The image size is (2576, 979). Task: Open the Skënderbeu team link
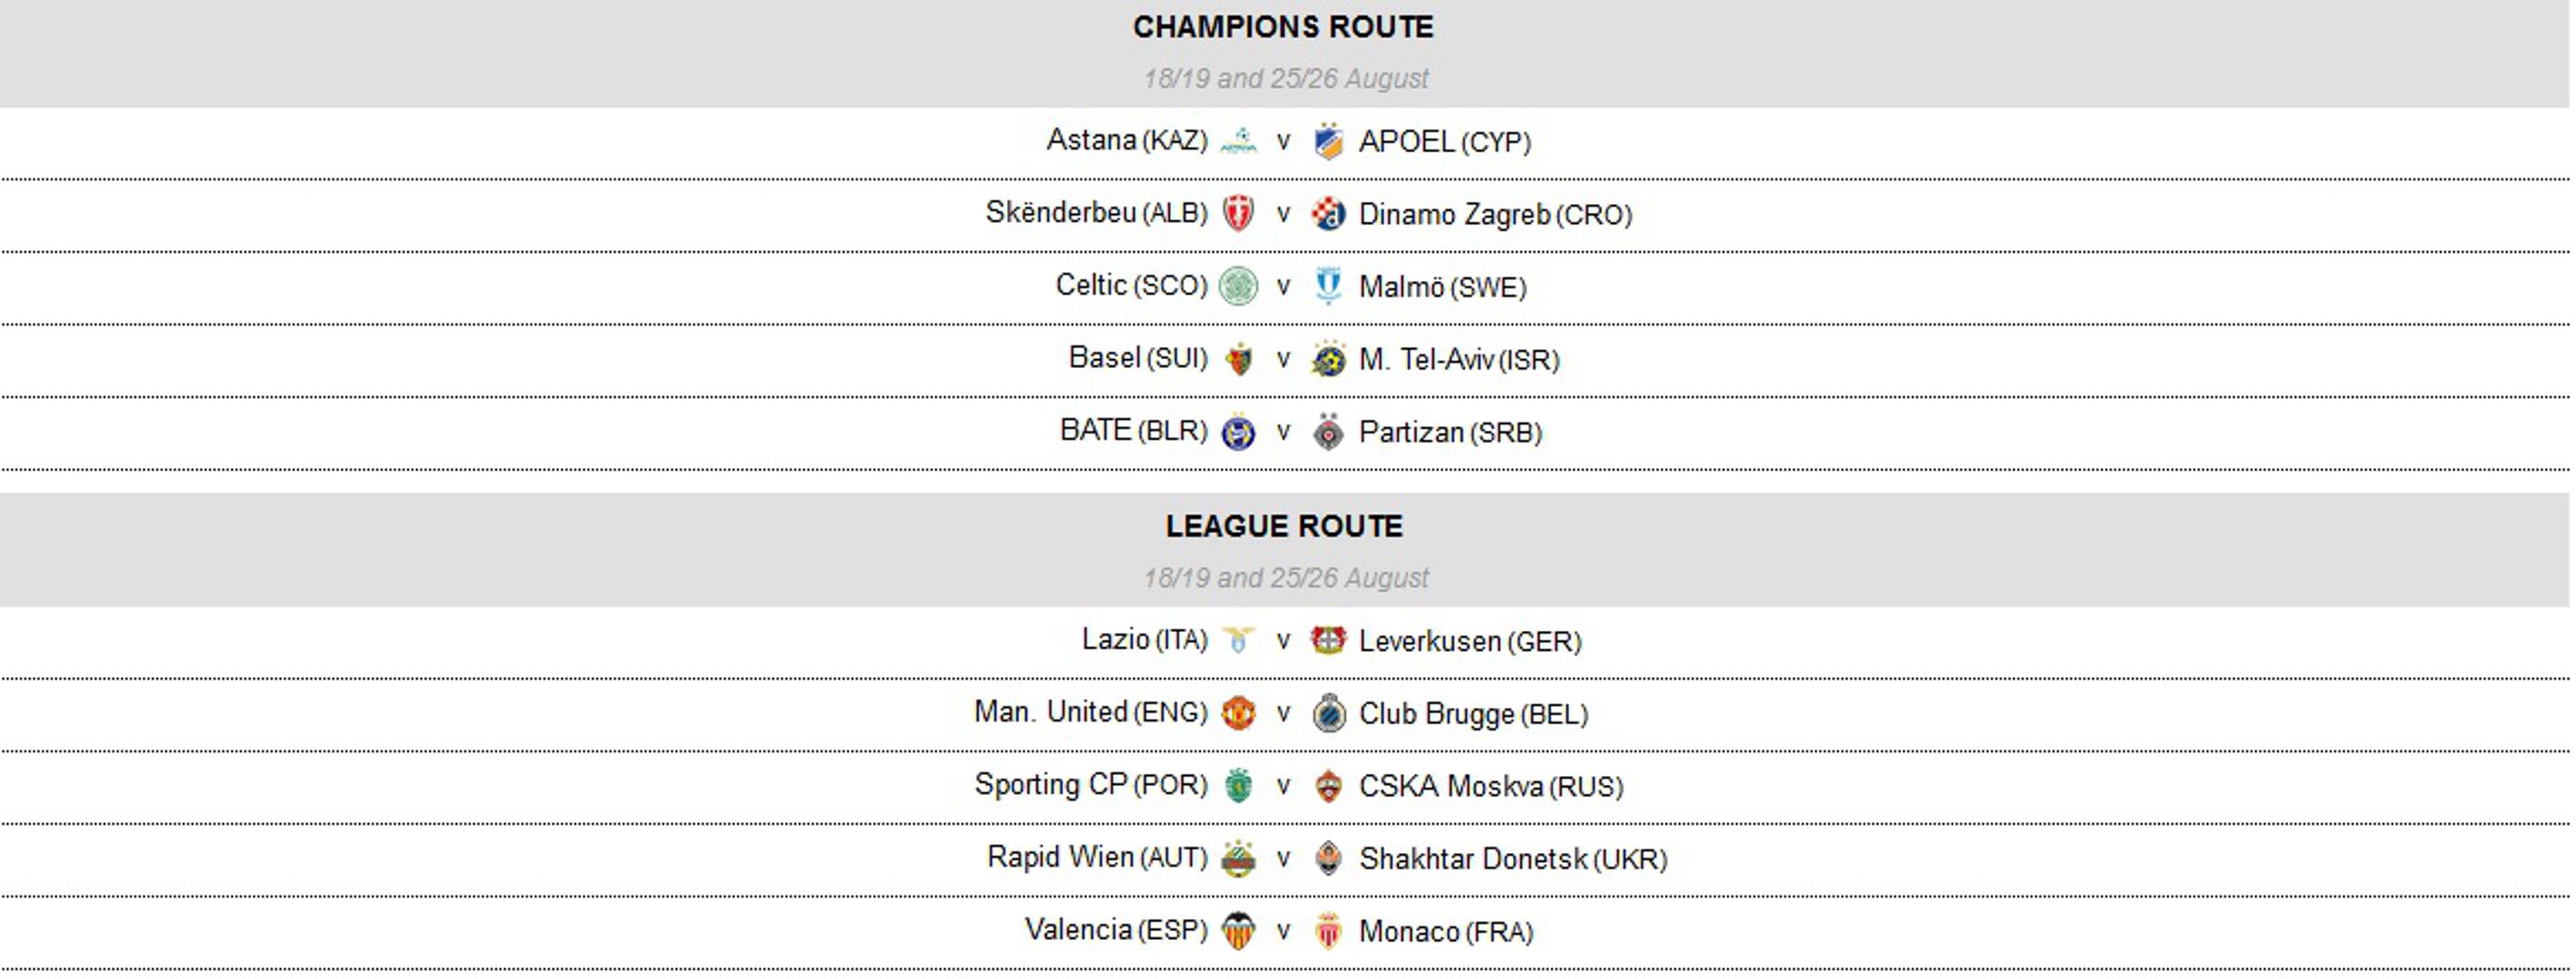1062,213
